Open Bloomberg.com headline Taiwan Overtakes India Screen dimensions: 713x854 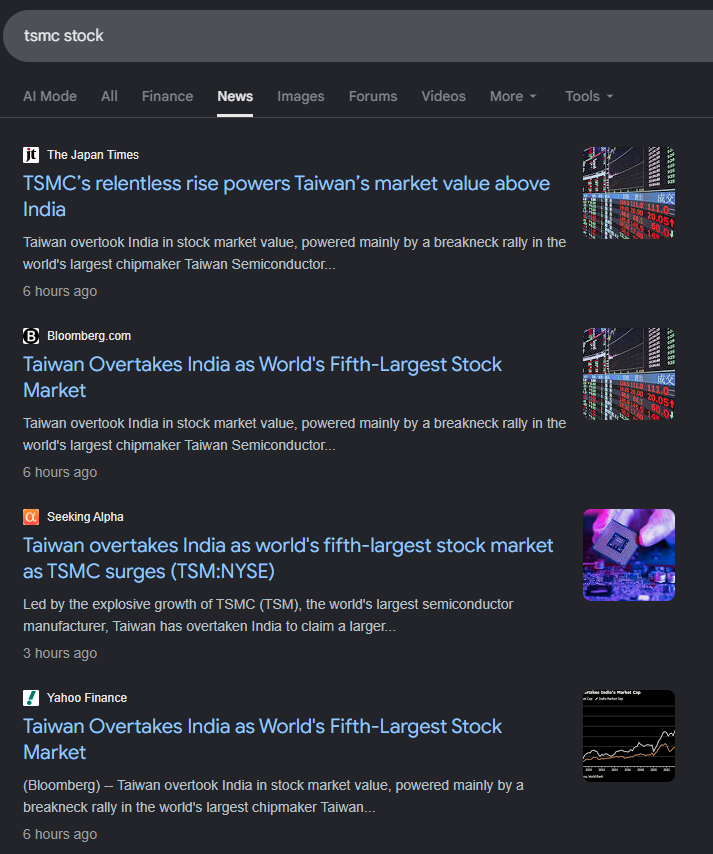(262, 377)
